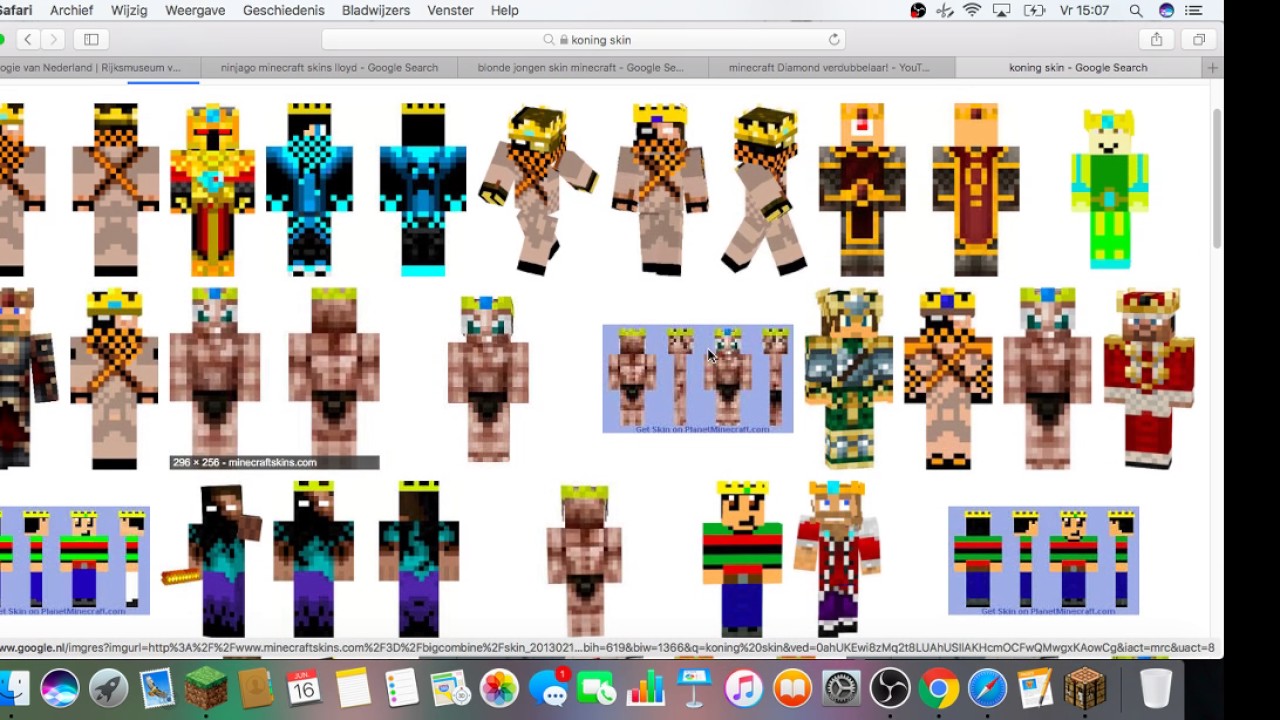
Task: Go forward with the Safari forward arrow
Action: (54, 39)
